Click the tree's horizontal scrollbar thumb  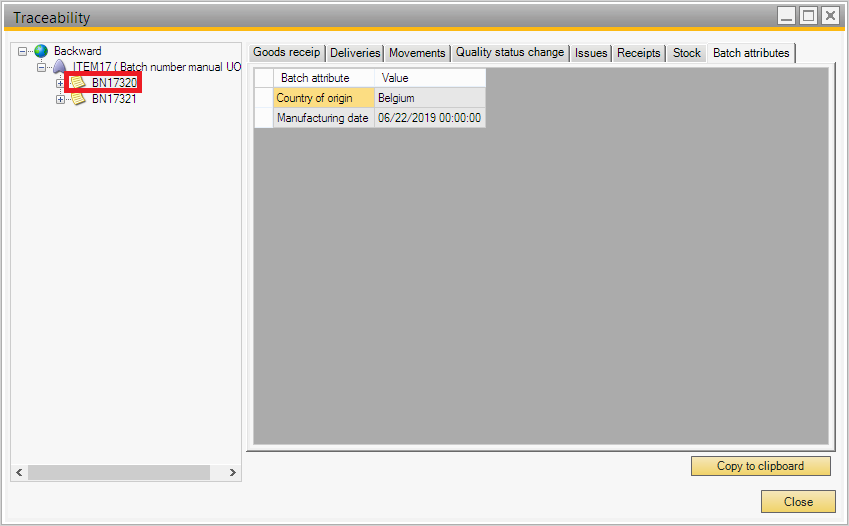coord(119,472)
